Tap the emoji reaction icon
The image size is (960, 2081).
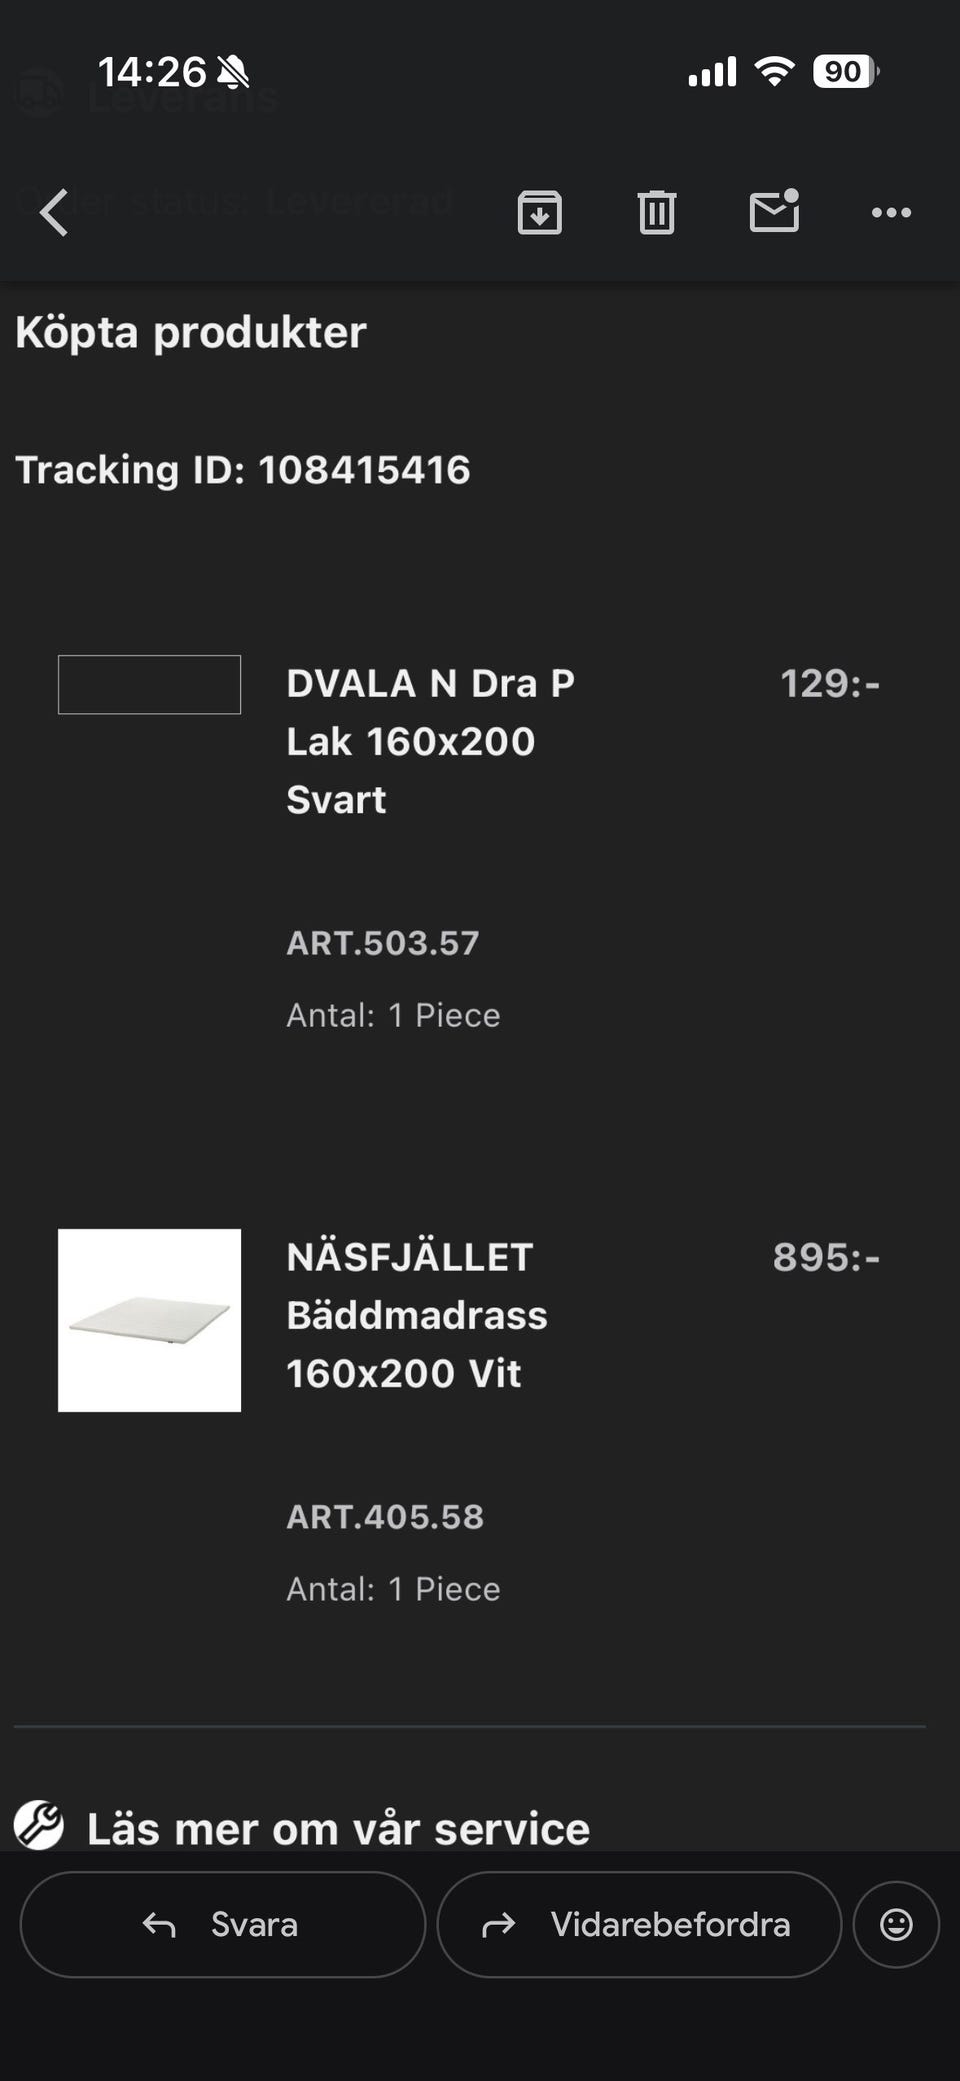pos(897,1923)
